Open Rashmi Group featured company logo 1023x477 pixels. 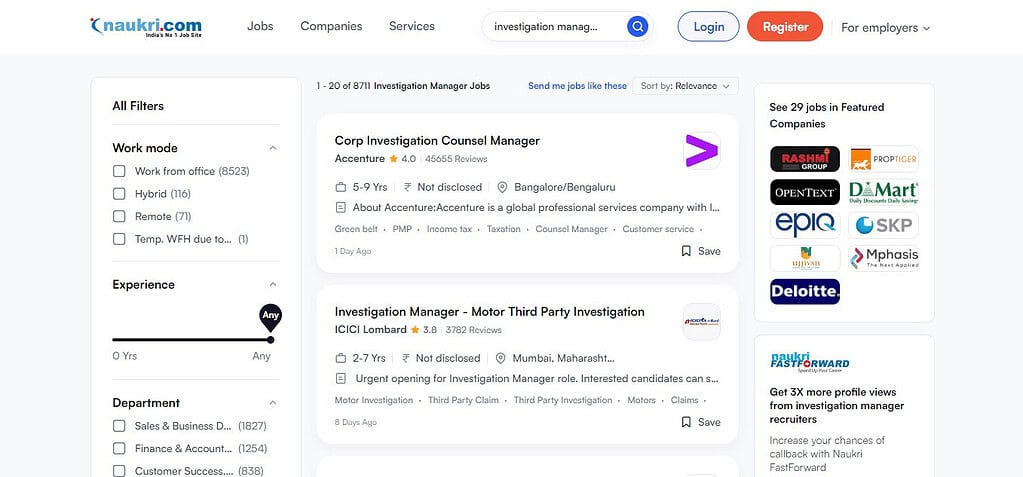804,159
